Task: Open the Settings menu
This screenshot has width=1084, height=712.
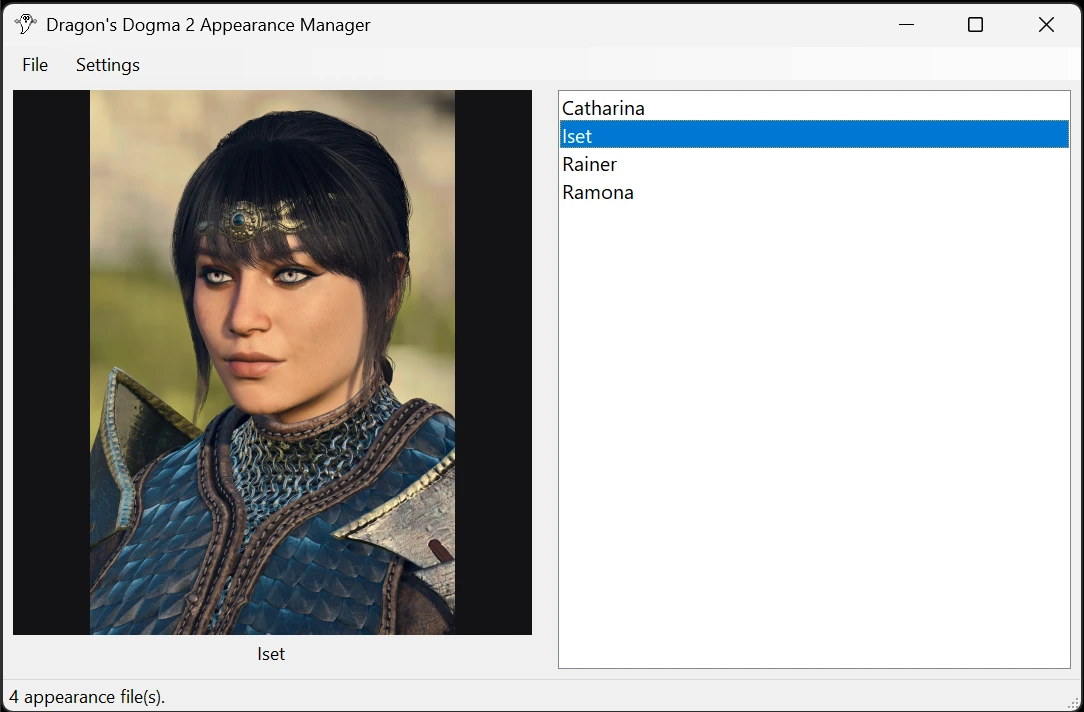Action: coord(108,65)
